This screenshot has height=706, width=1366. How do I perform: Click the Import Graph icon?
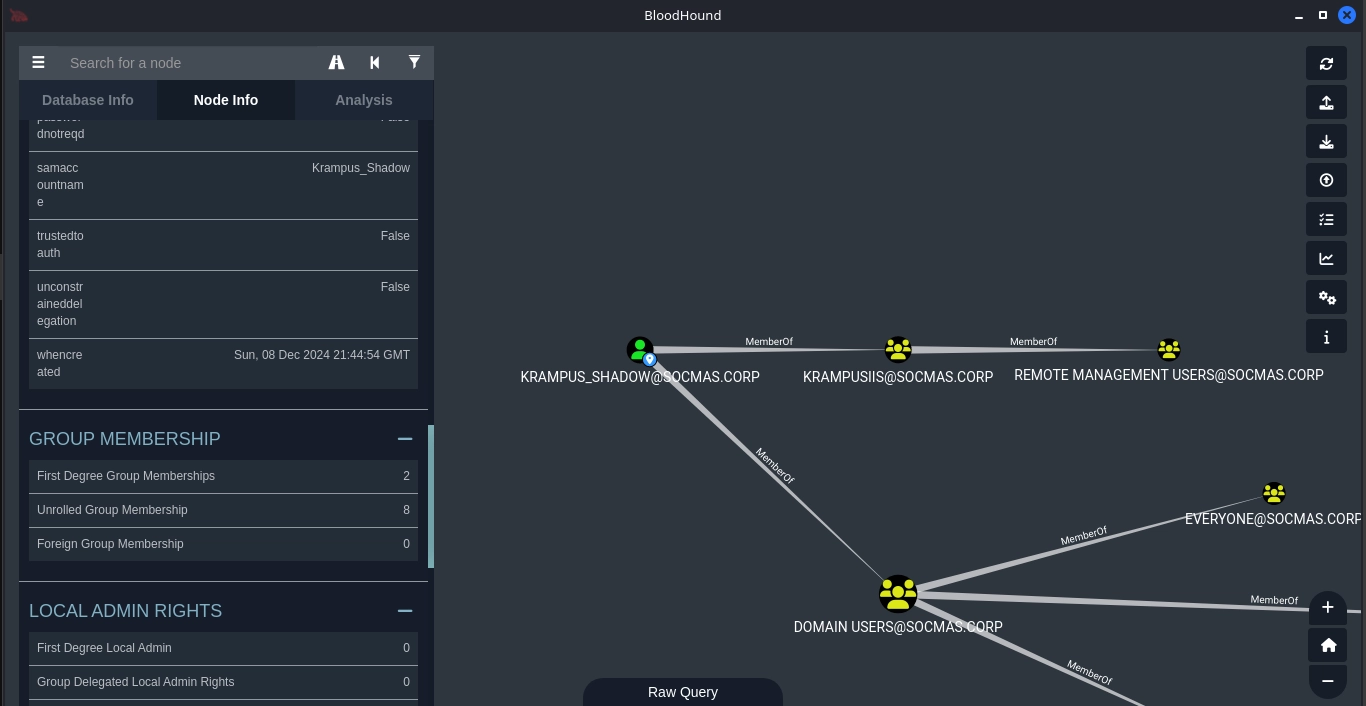click(x=1326, y=141)
